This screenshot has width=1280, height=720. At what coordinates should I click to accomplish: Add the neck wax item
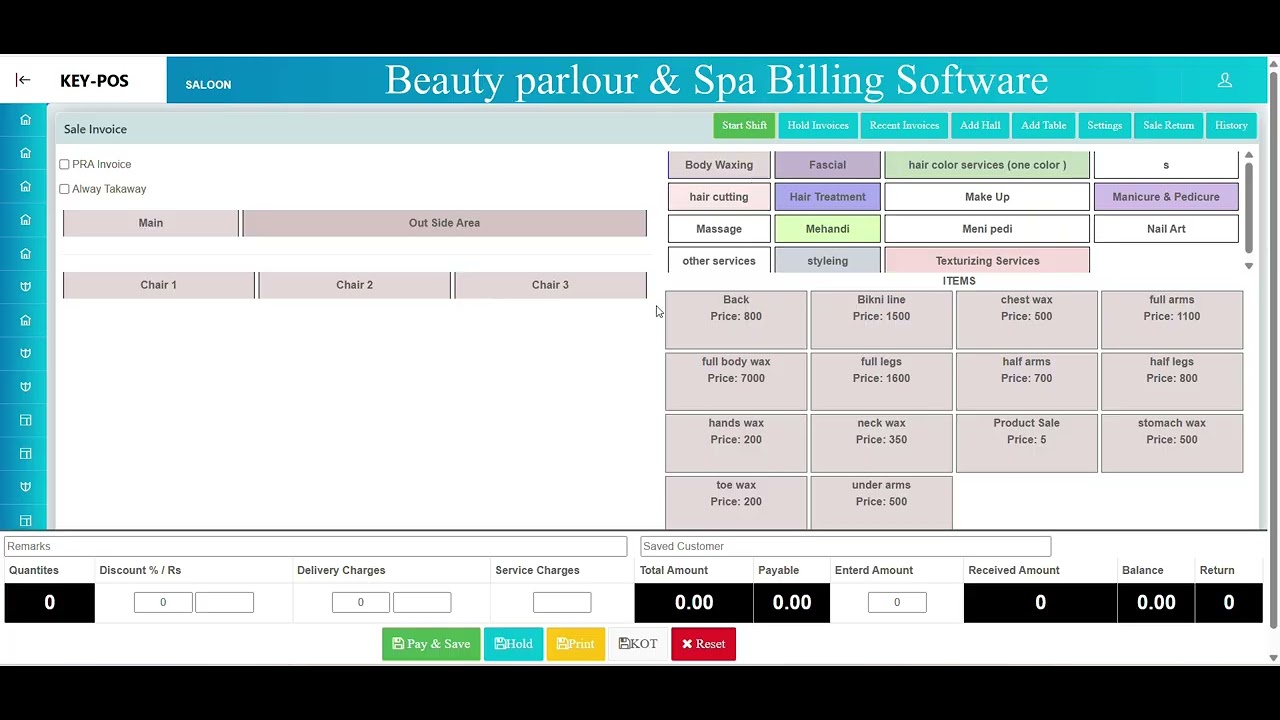pyautogui.click(x=881, y=443)
